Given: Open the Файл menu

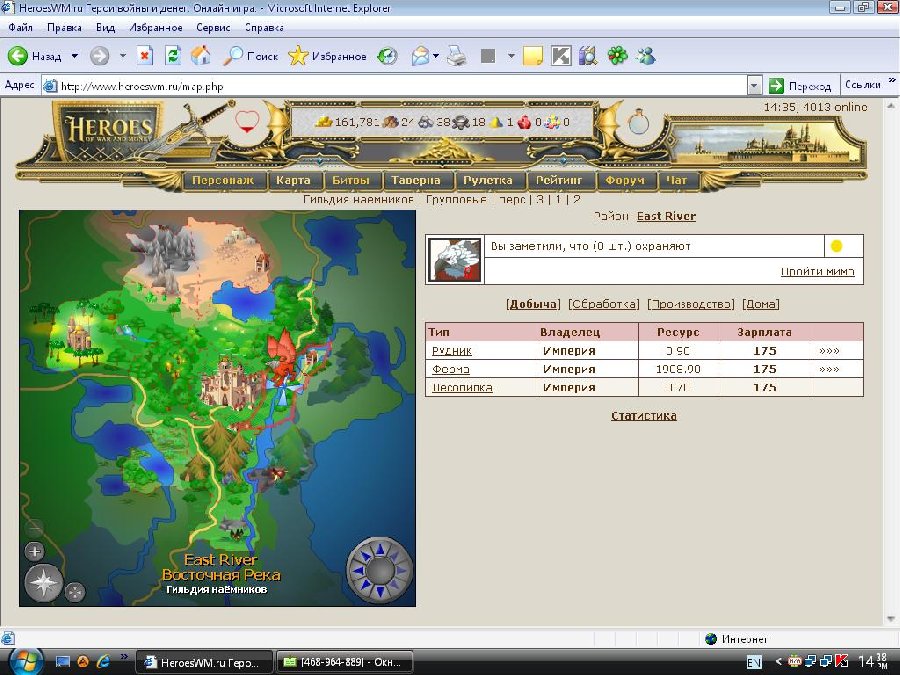Looking at the screenshot, I should point(21,27).
